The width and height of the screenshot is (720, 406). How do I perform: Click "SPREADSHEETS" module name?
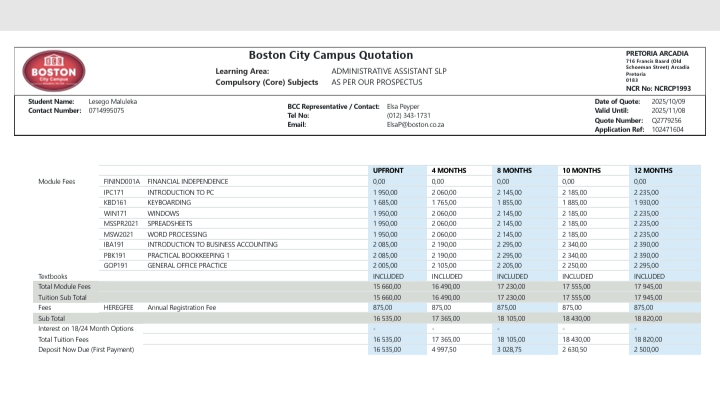tap(169, 224)
